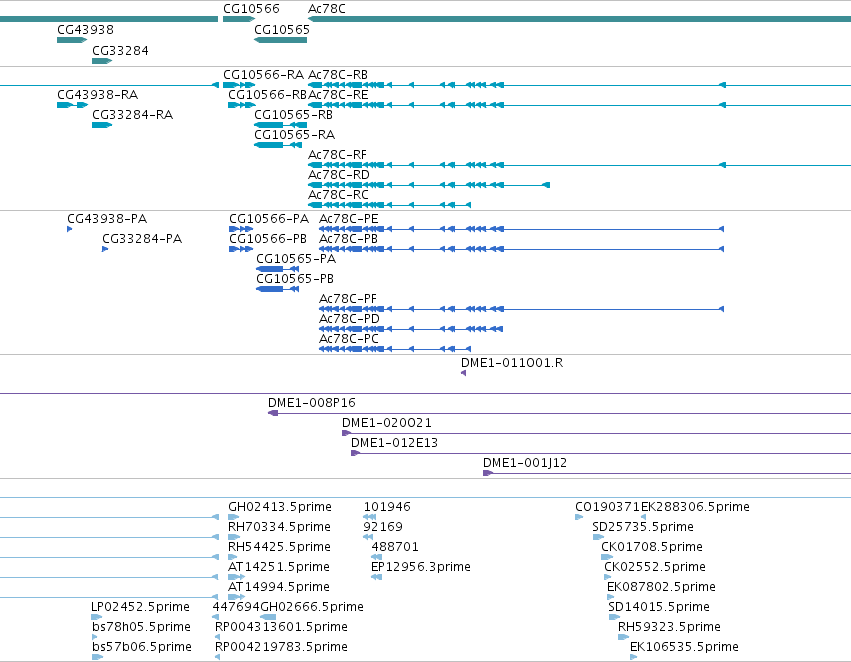Open protein CG33284-PA
The image size is (851, 662).
pos(142,239)
